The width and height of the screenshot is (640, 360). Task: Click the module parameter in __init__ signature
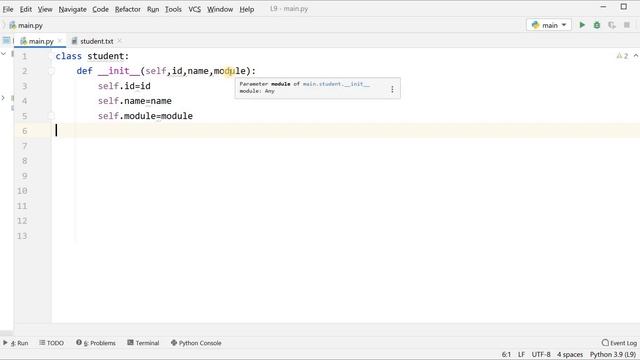230,71
